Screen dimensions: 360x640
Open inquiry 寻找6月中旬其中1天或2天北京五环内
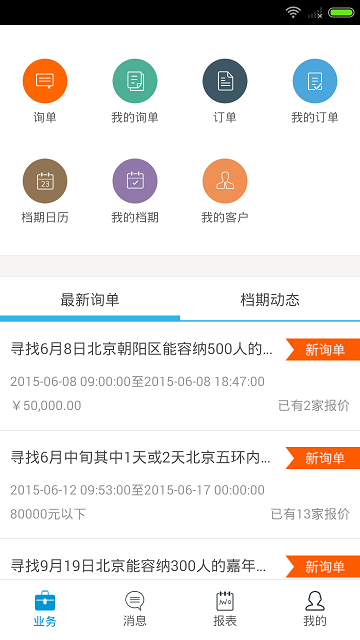pyautogui.click(x=180, y=484)
